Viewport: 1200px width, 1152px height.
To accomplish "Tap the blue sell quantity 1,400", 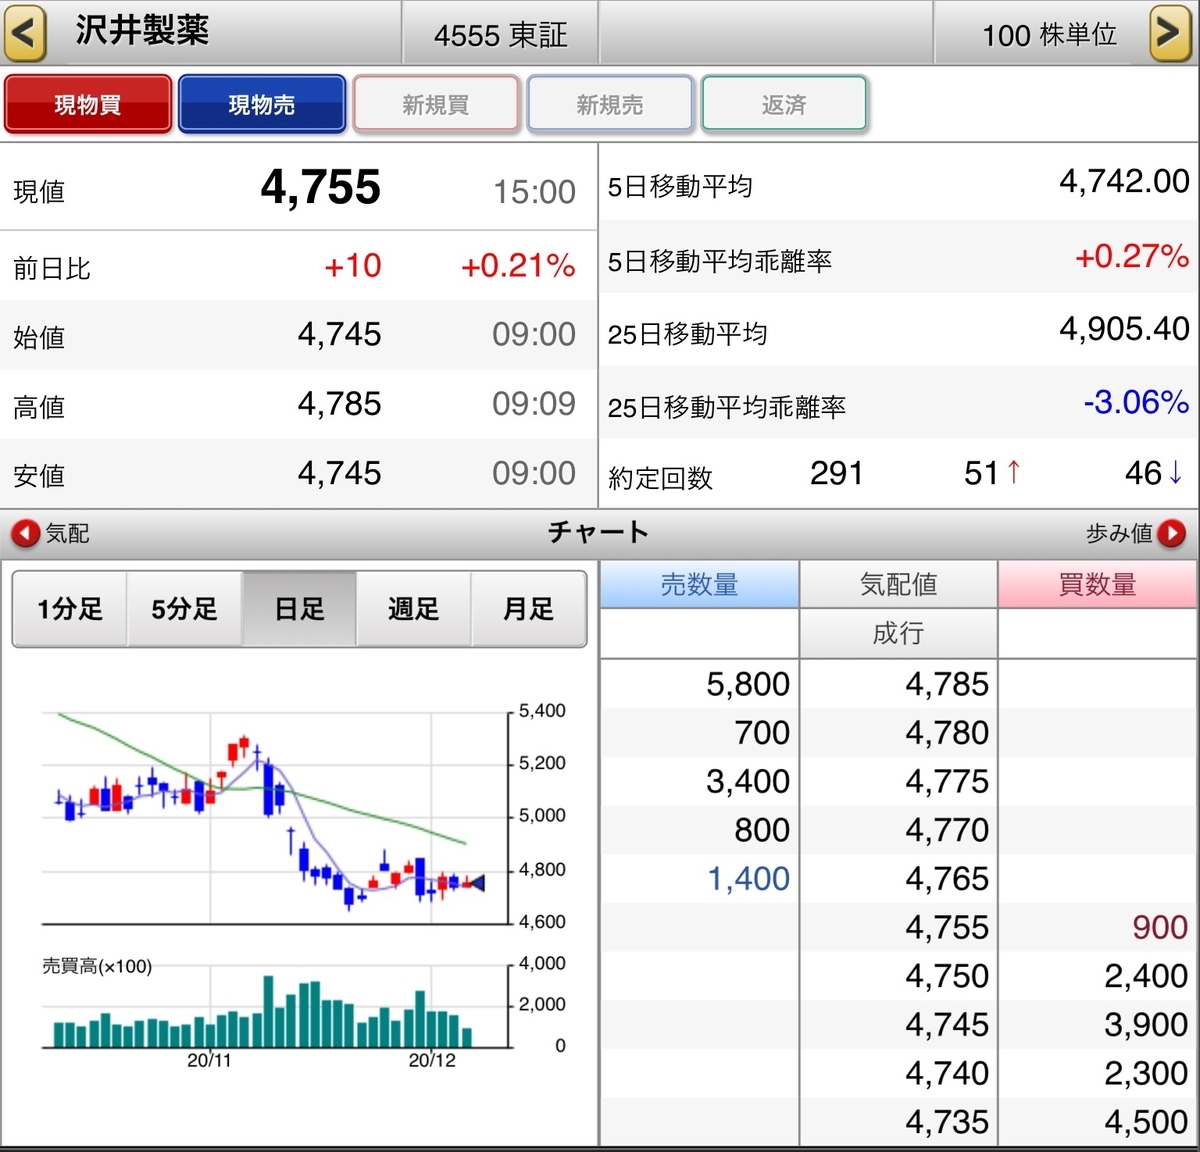I will (748, 879).
